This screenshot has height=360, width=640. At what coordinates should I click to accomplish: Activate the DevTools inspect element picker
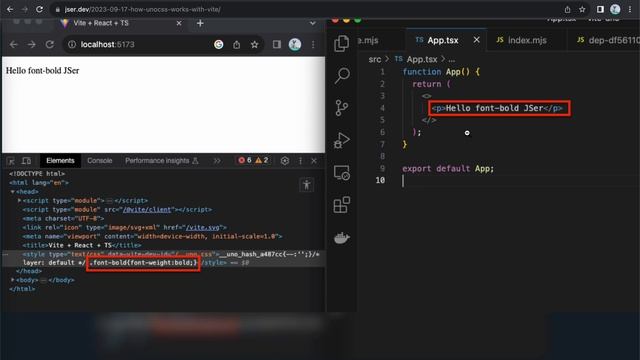[11, 161]
